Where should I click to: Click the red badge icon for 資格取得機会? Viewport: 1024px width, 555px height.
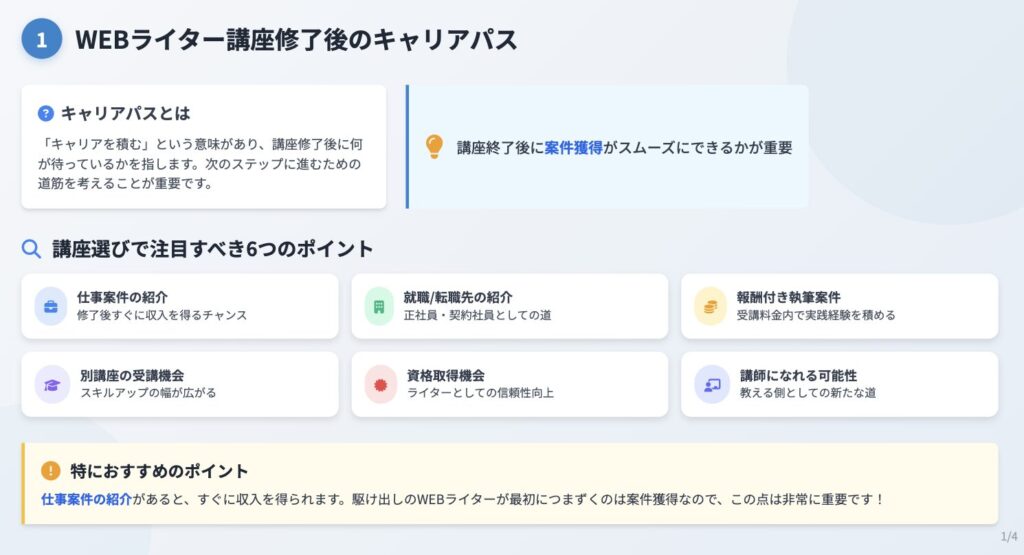click(x=381, y=385)
